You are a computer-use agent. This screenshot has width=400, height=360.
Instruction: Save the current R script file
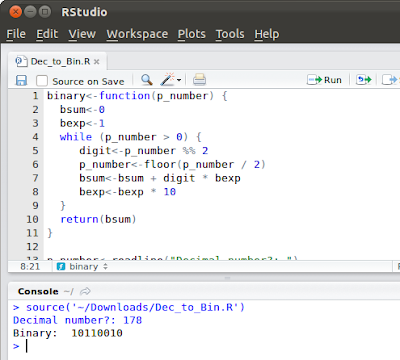21,80
